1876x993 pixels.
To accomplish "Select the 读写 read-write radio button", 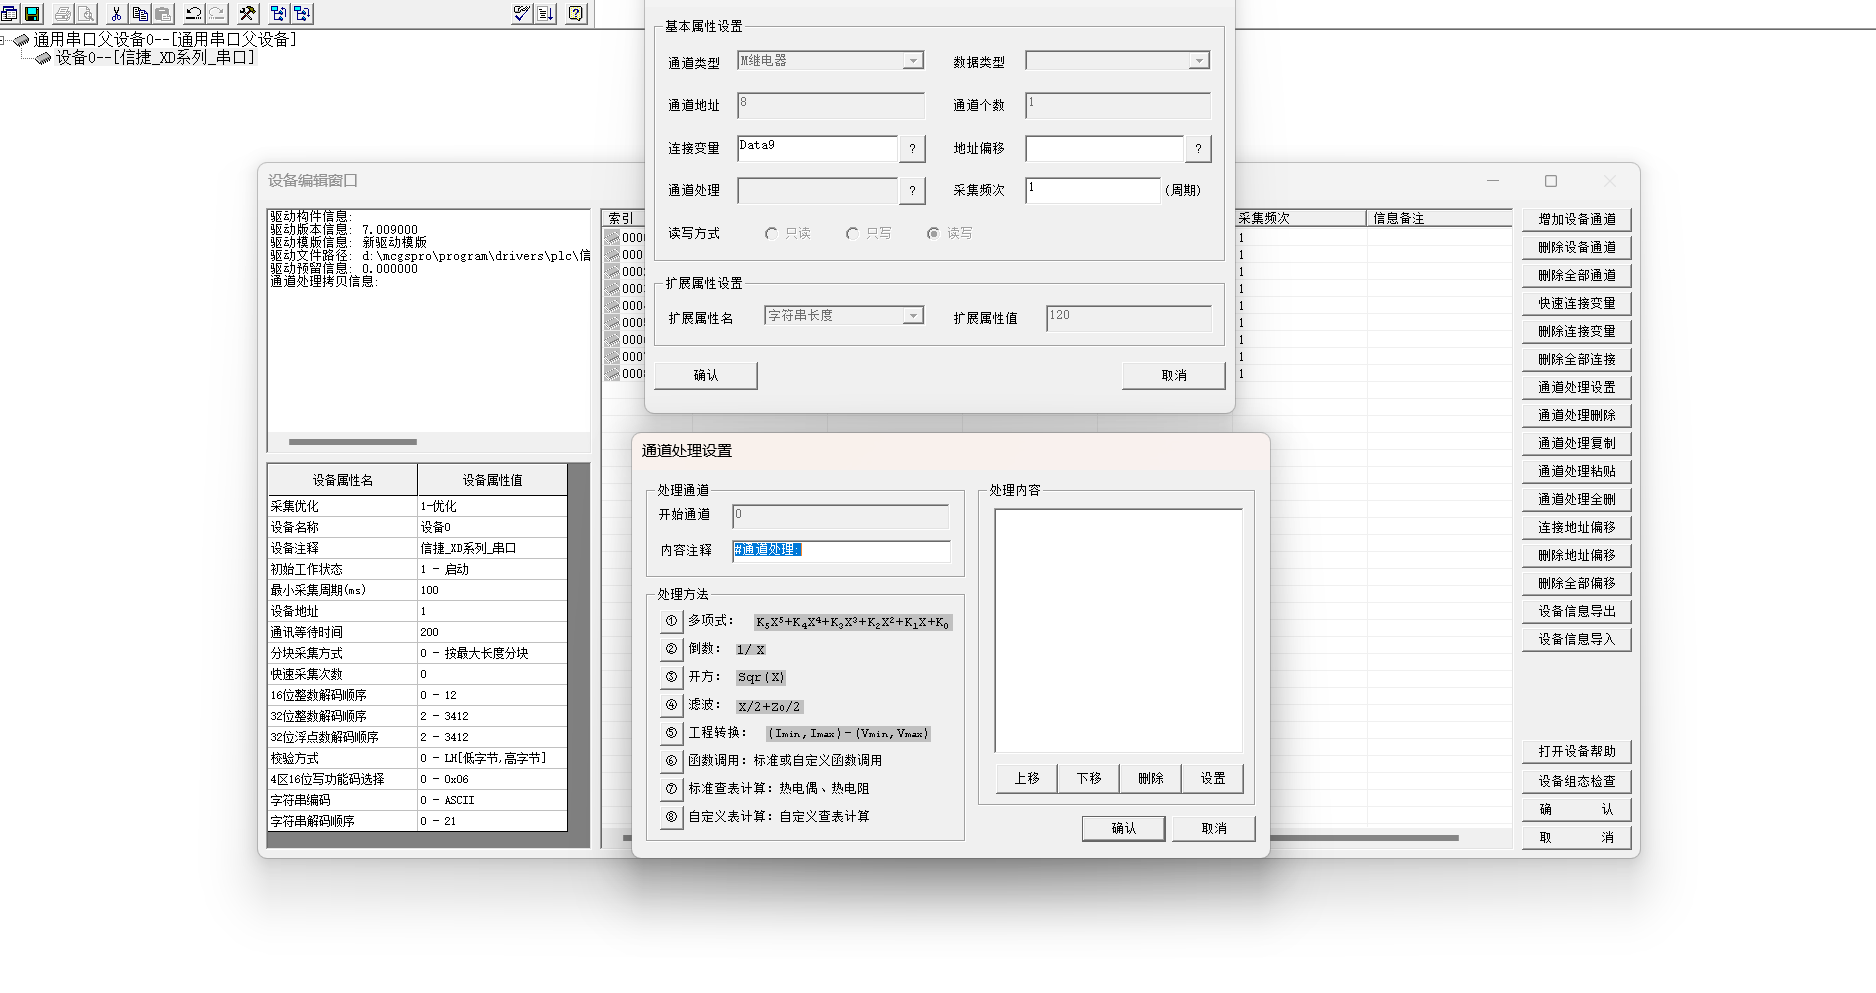I will tap(933, 234).
